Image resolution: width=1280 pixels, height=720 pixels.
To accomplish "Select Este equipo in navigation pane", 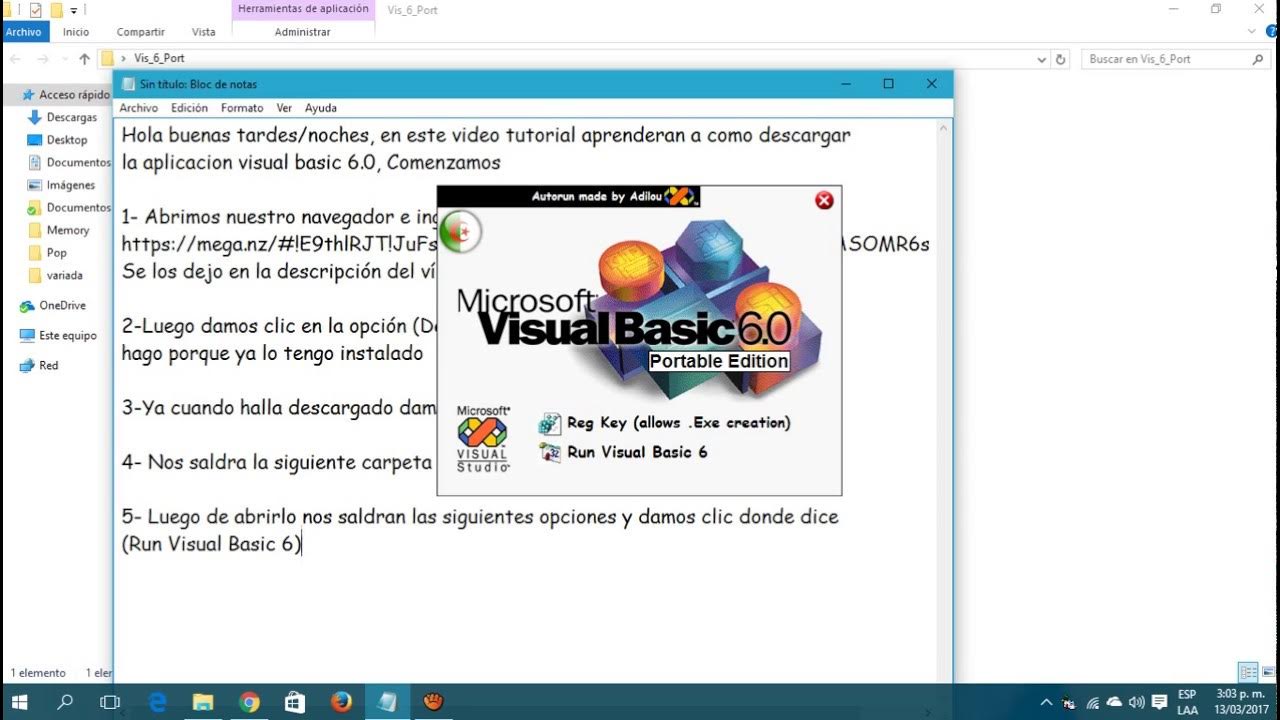I will [68, 336].
